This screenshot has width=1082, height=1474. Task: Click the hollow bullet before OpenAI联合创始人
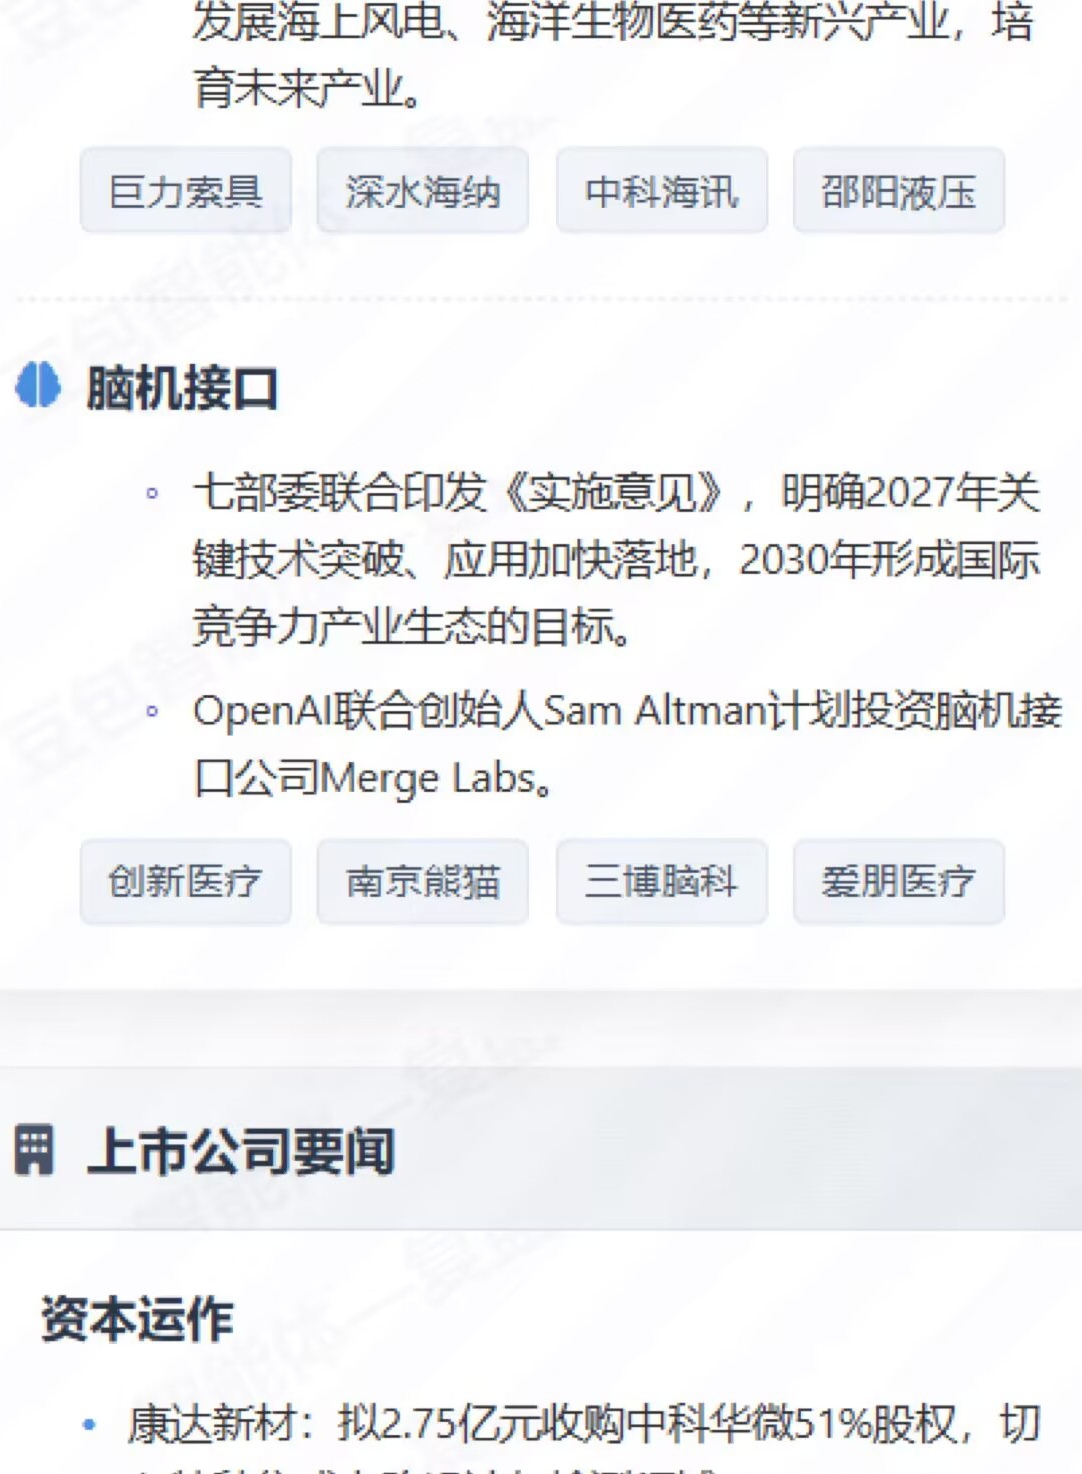click(152, 712)
